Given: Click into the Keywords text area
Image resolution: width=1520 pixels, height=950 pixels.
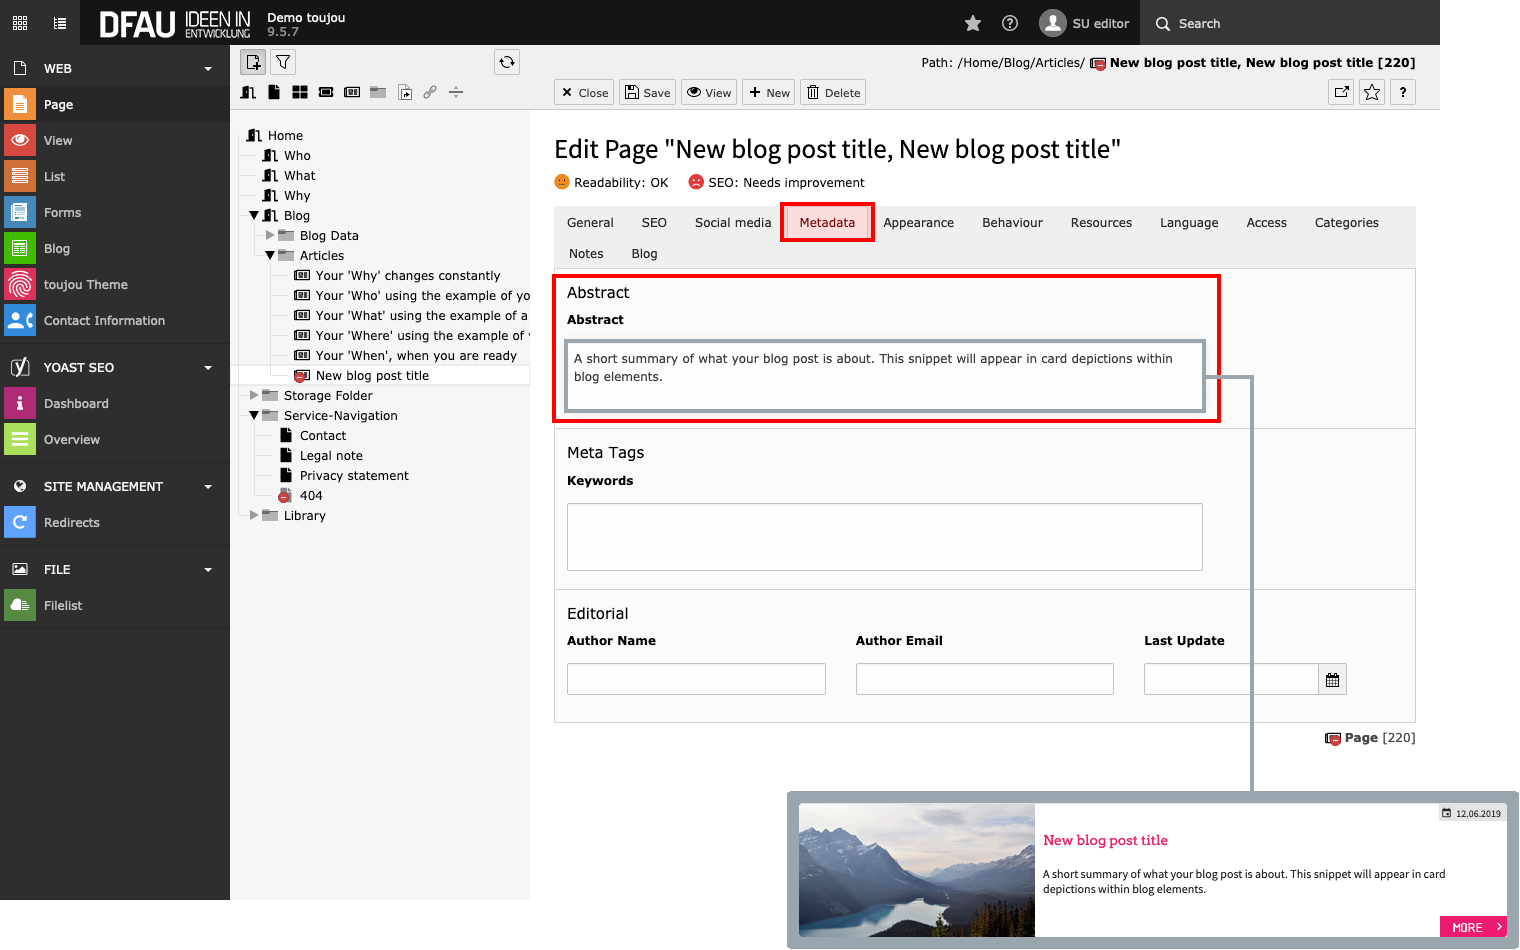Looking at the screenshot, I should tap(884, 537).
